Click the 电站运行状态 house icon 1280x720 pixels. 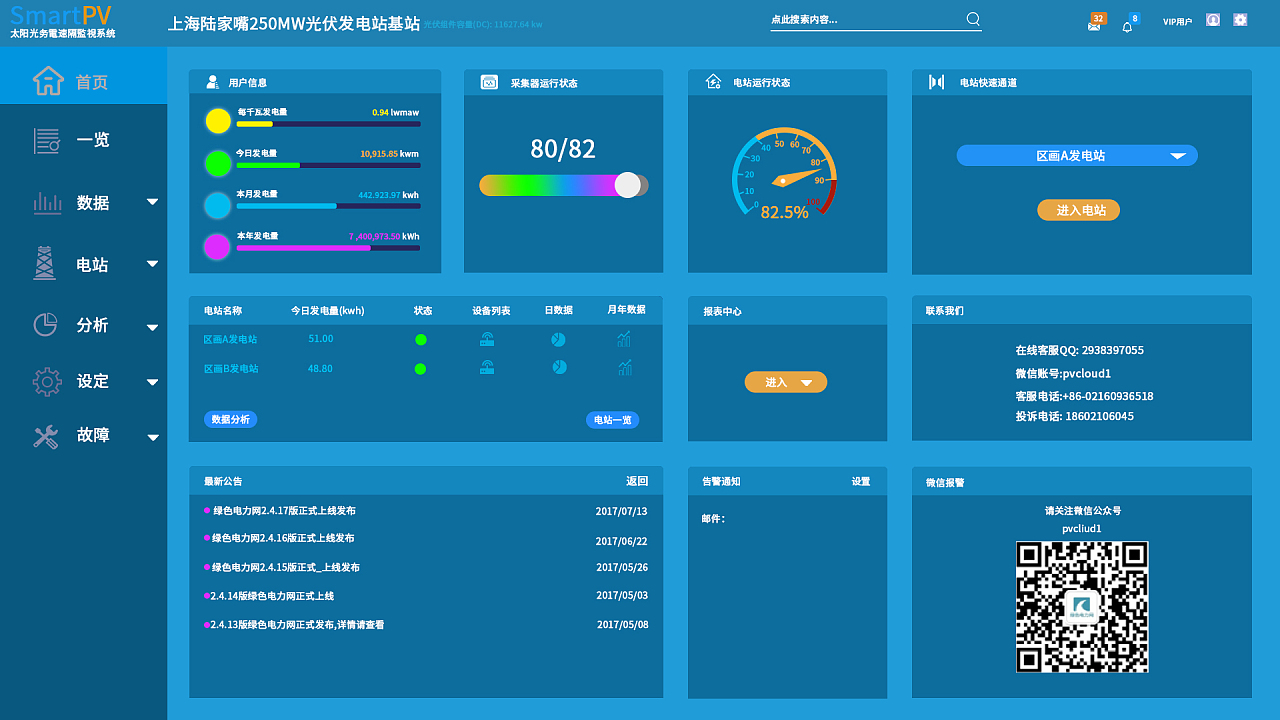pos(713,82)
